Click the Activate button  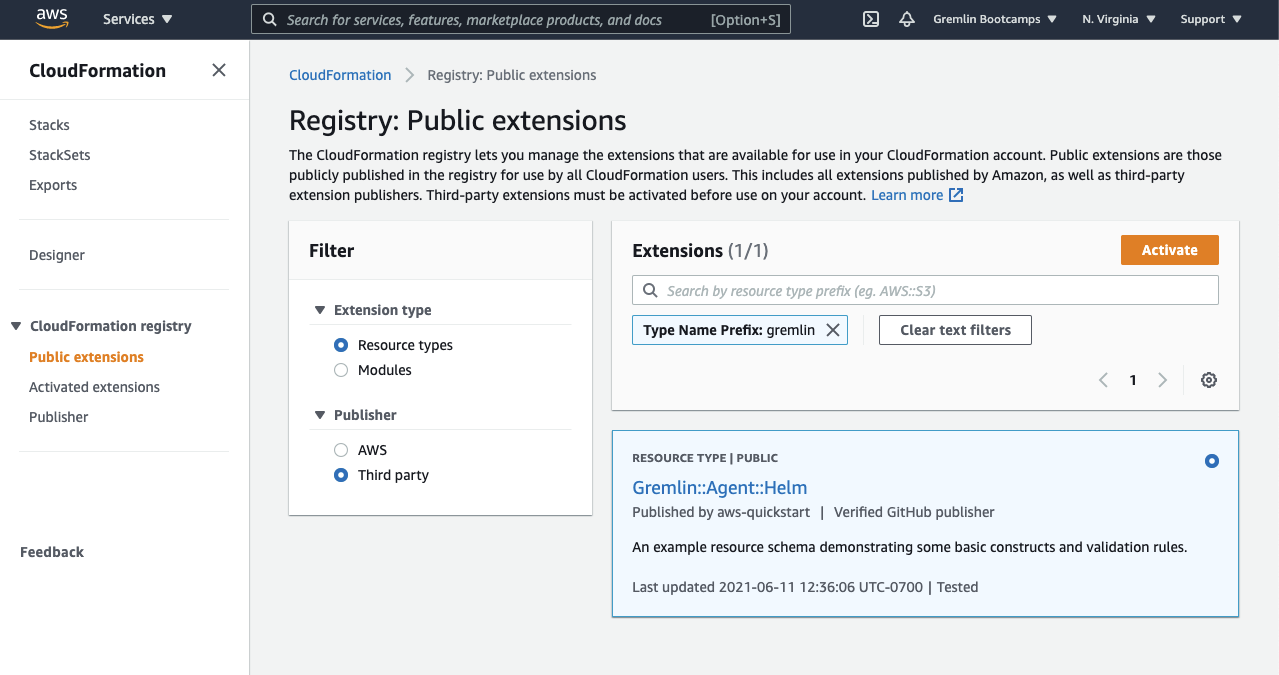click(x=1170, y=250)
